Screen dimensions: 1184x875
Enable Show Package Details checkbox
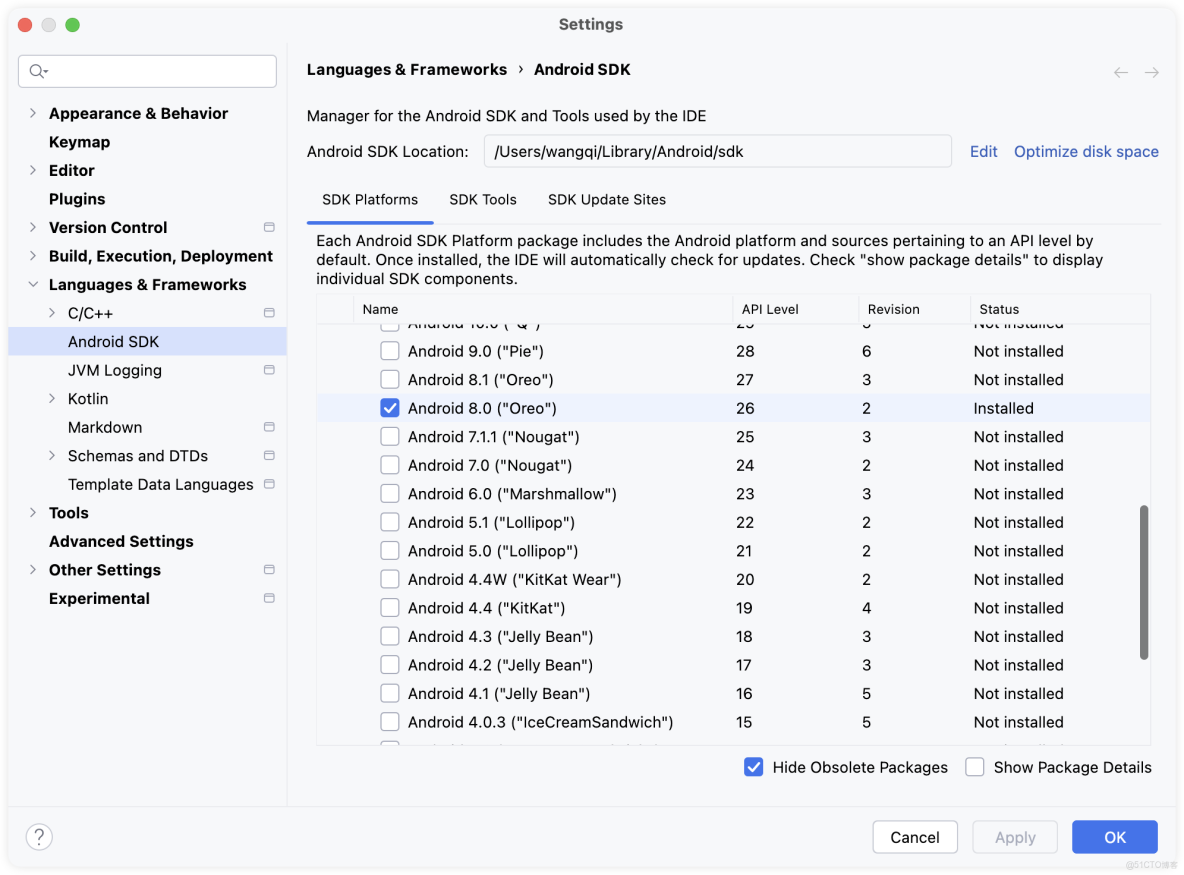coord(975,767)
